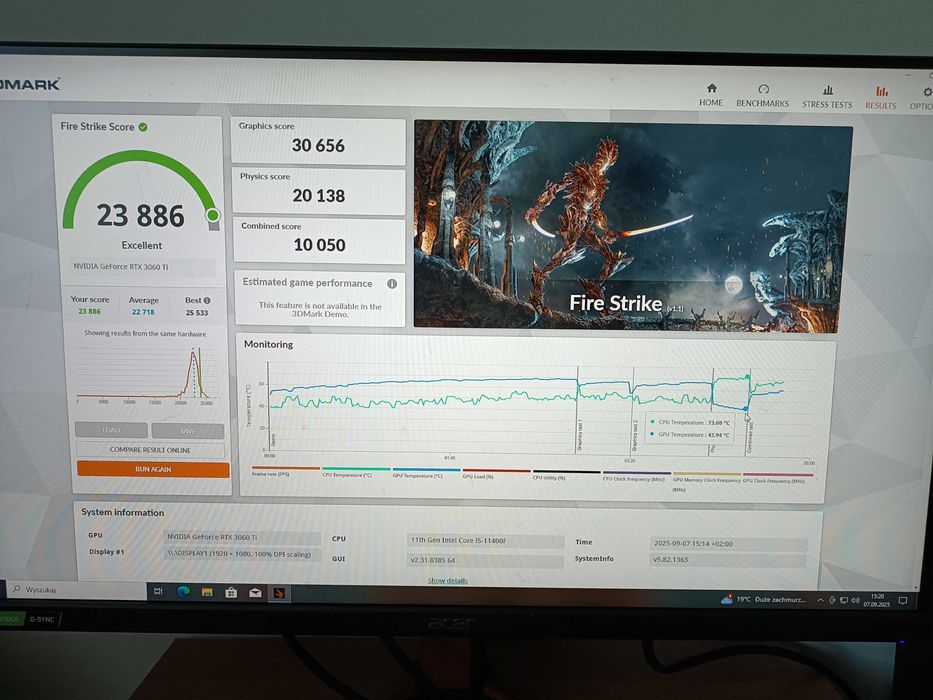
Task: Click the search magnifier icon on the taskbar
Action: 17,589
